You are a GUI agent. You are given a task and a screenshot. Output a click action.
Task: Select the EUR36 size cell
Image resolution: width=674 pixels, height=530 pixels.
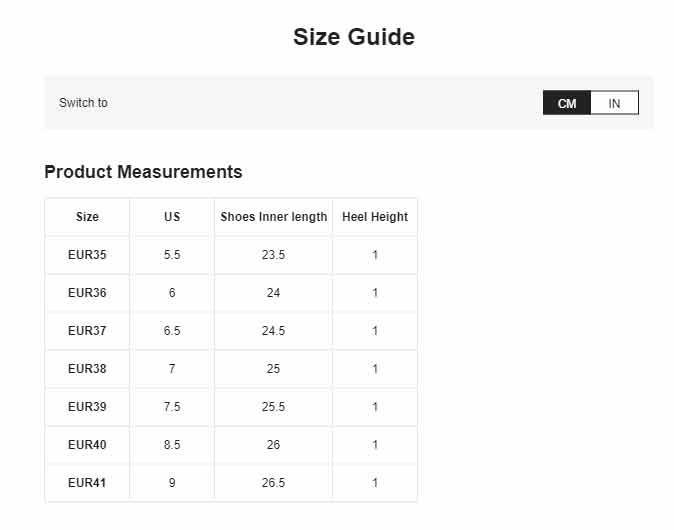87,293
